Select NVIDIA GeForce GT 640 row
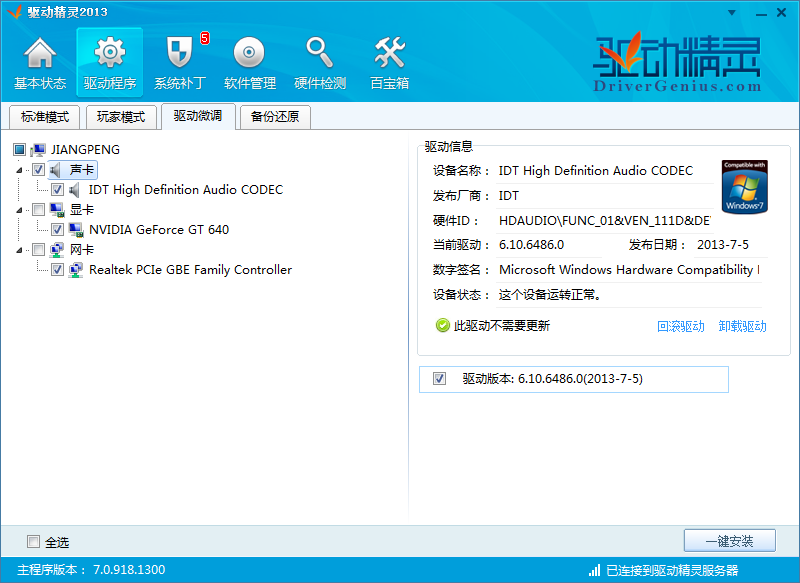This screenshot has width=800, height=583. tap(159, 230)
